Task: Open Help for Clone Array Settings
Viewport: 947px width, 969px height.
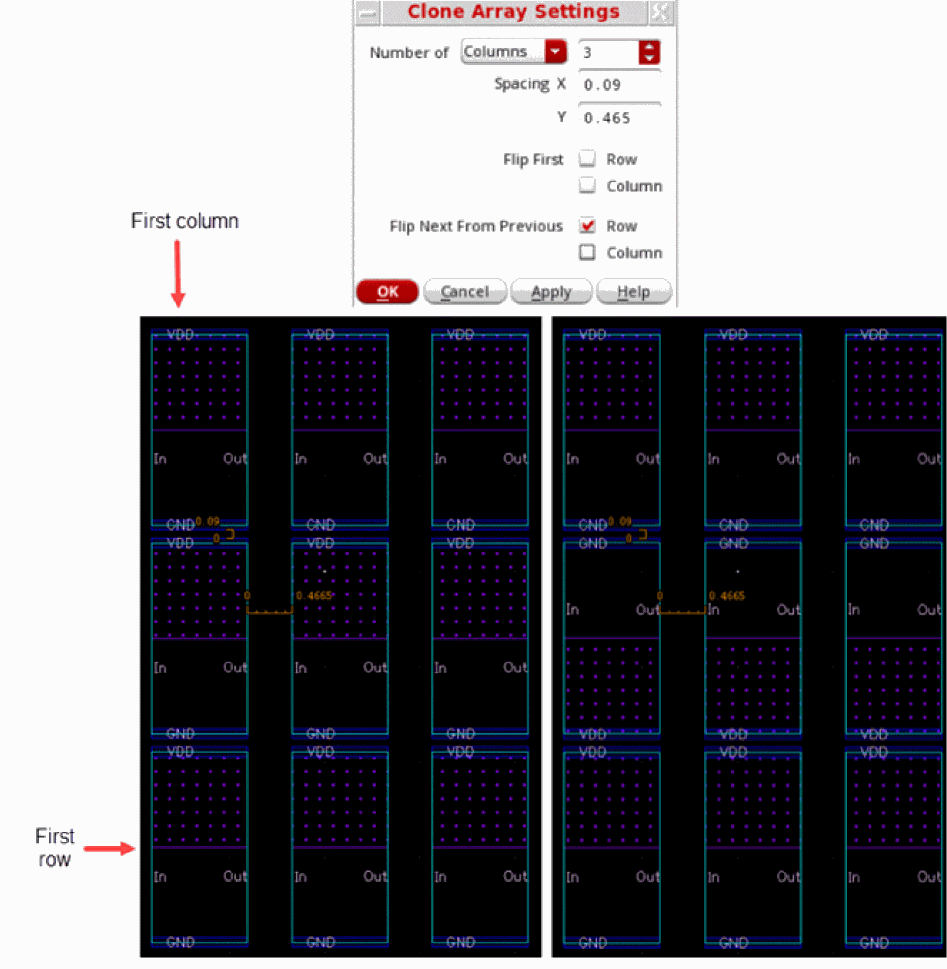Action: coord(634,292)
